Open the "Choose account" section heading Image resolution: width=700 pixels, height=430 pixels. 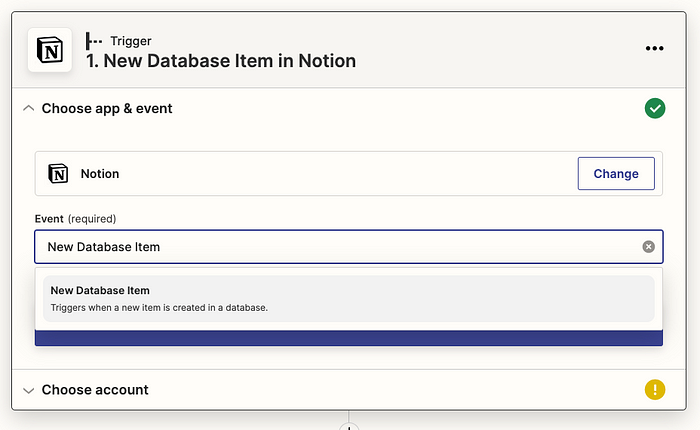pyautogui.click(x=95, y=390)
